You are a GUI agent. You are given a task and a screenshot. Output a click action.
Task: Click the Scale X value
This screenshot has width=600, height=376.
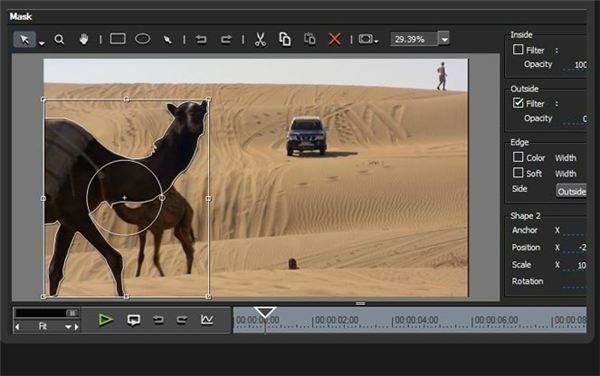[x=582, y=265]
